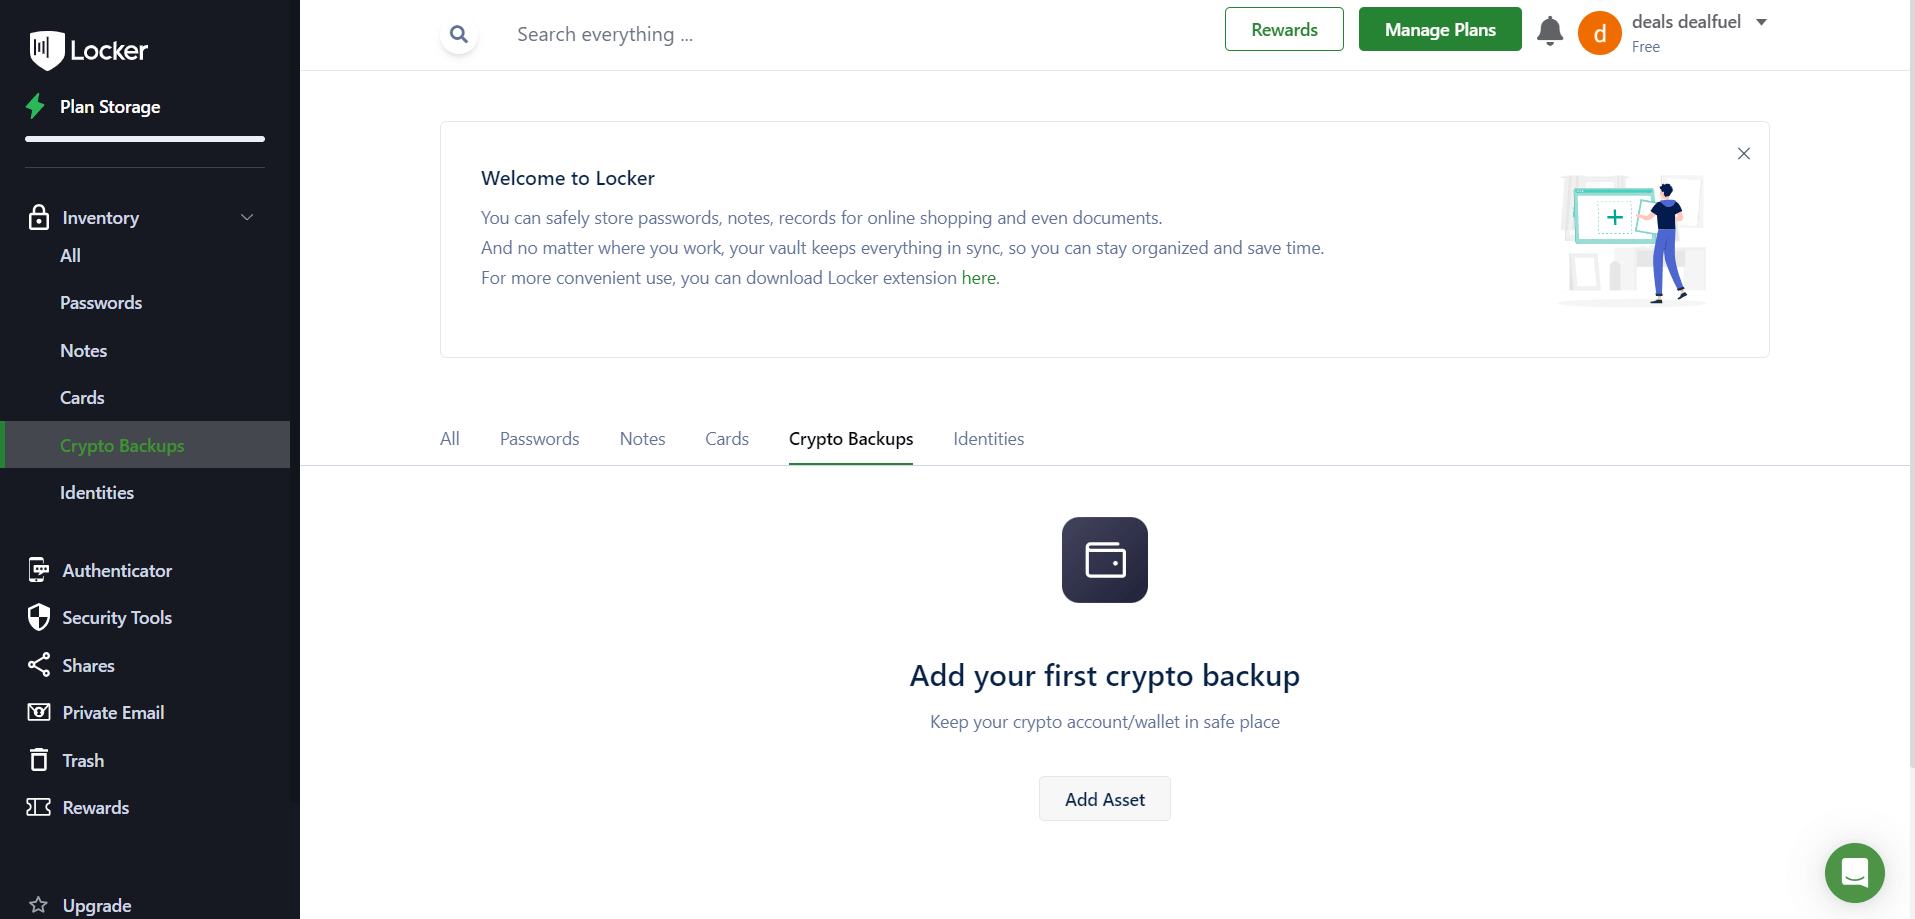Open Authenticator from the sidebar icon
Image resolution: width=1915 pixels, height=919 pixels.
click(x=39, y=570)
